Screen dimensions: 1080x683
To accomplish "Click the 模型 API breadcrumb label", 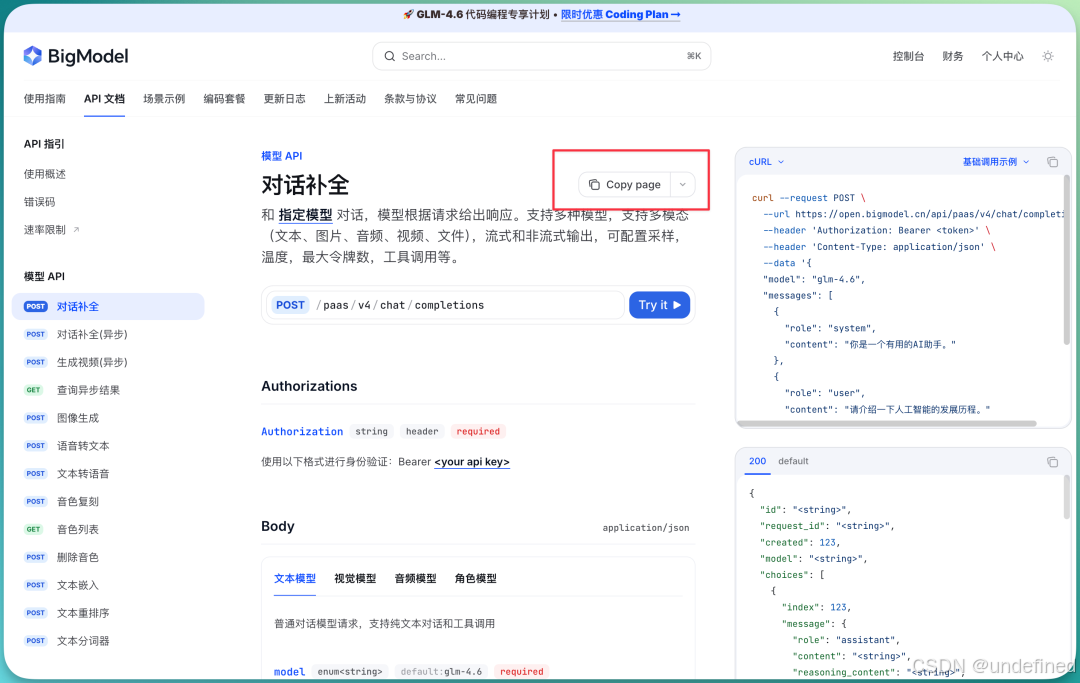I will 282,156.
